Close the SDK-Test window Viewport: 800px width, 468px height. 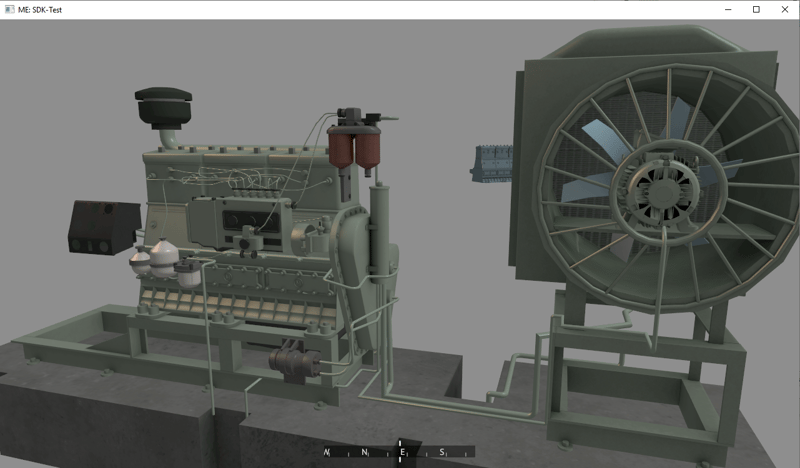coord(784,9)
